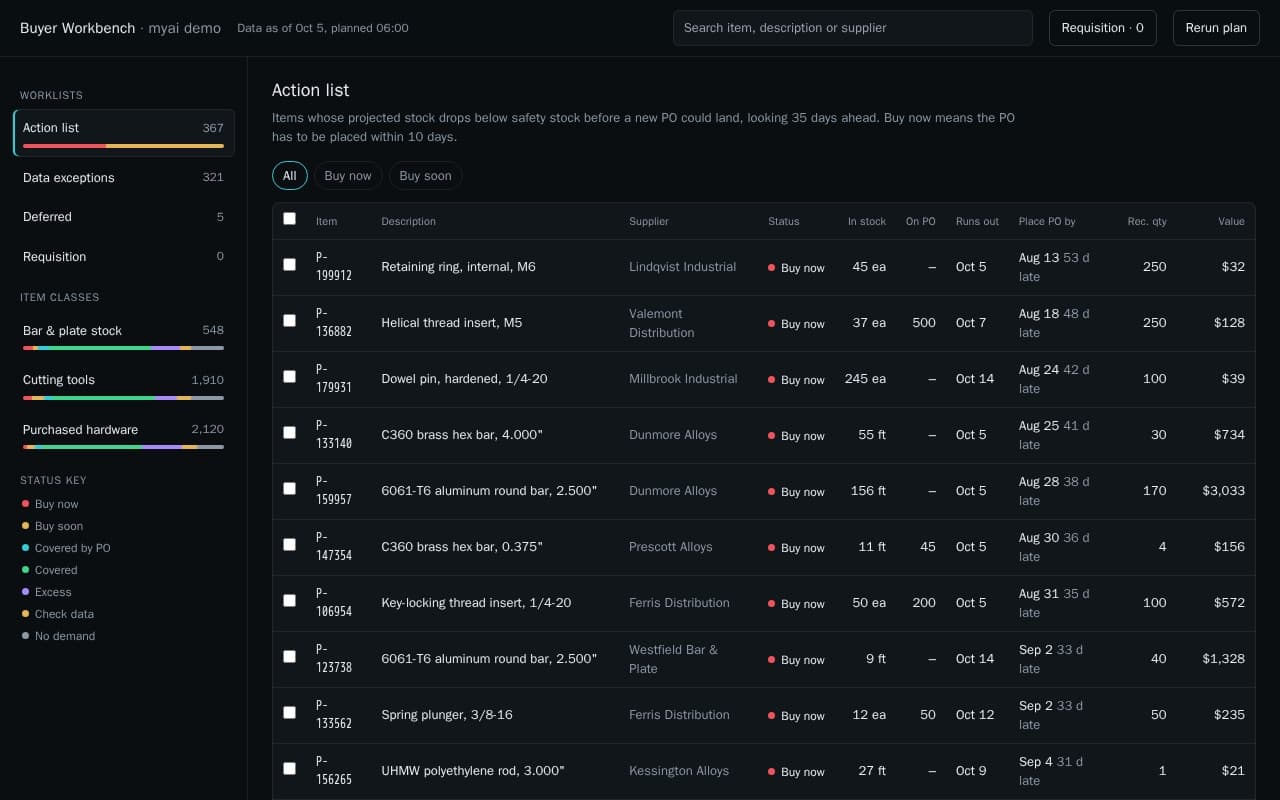
Task: Click the Check data status key entry
Action: [x=59, y=614]
